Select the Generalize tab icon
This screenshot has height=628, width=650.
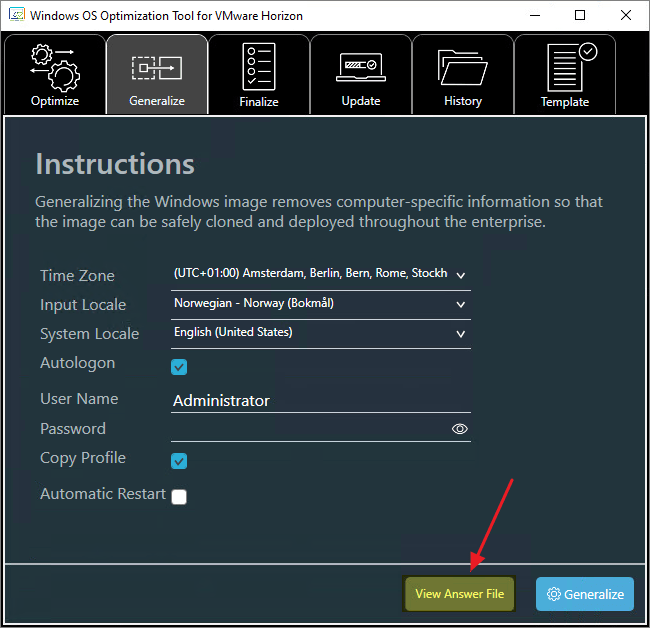[x=157, y=67]
